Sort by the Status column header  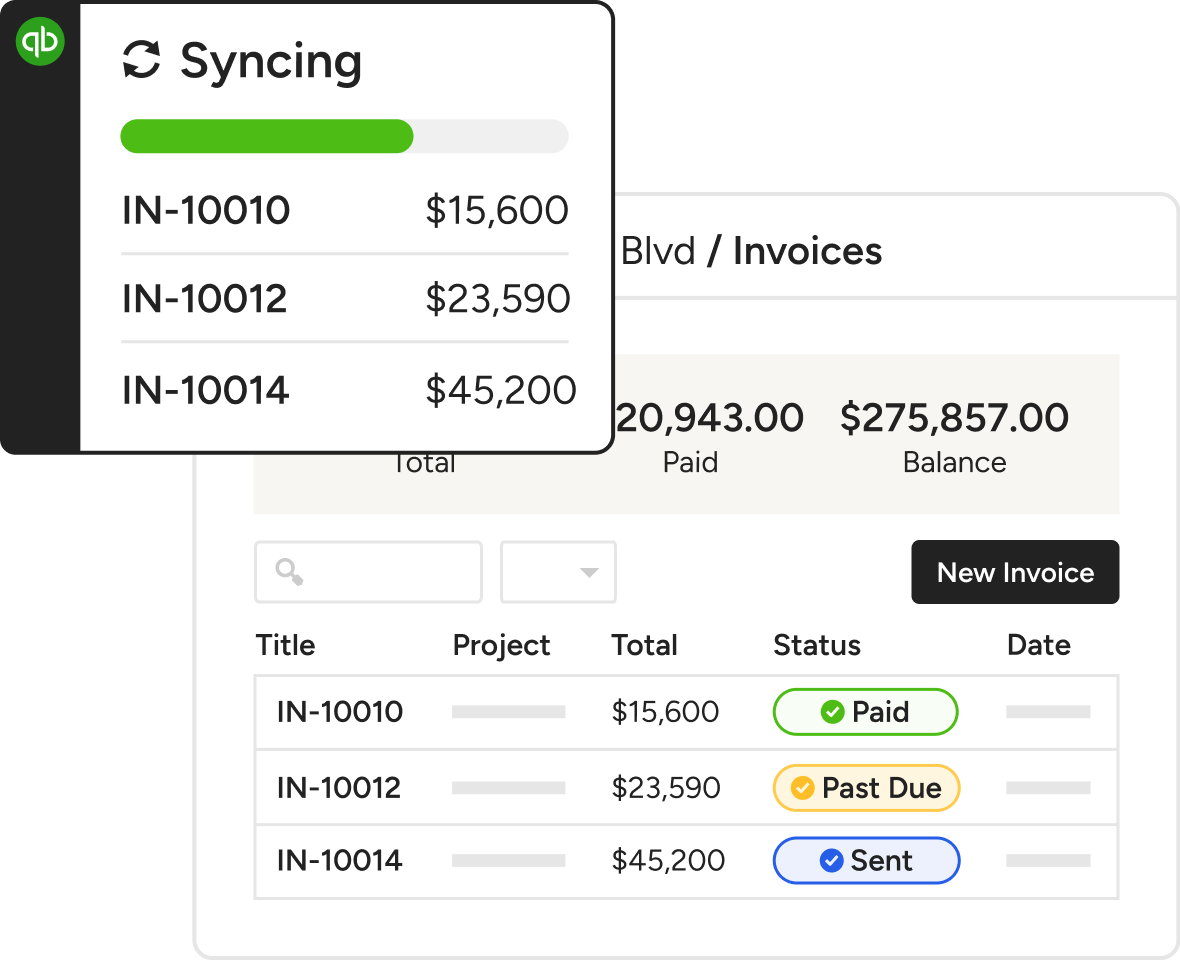[x=816, y=646]
